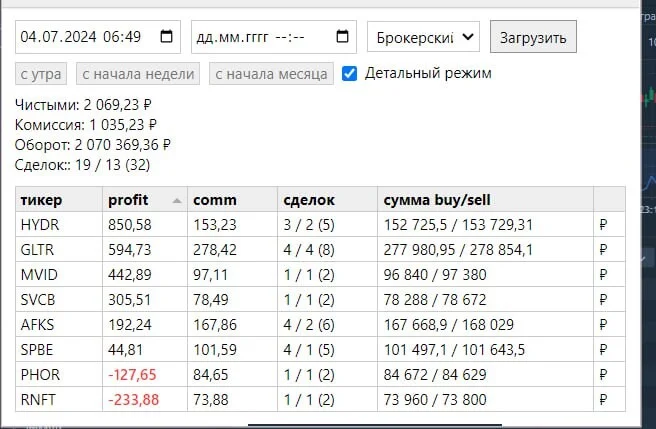This screenshot has width=656, height=429.
Task: Uncheck the Детальный режим checkbox
Action: 349,74
